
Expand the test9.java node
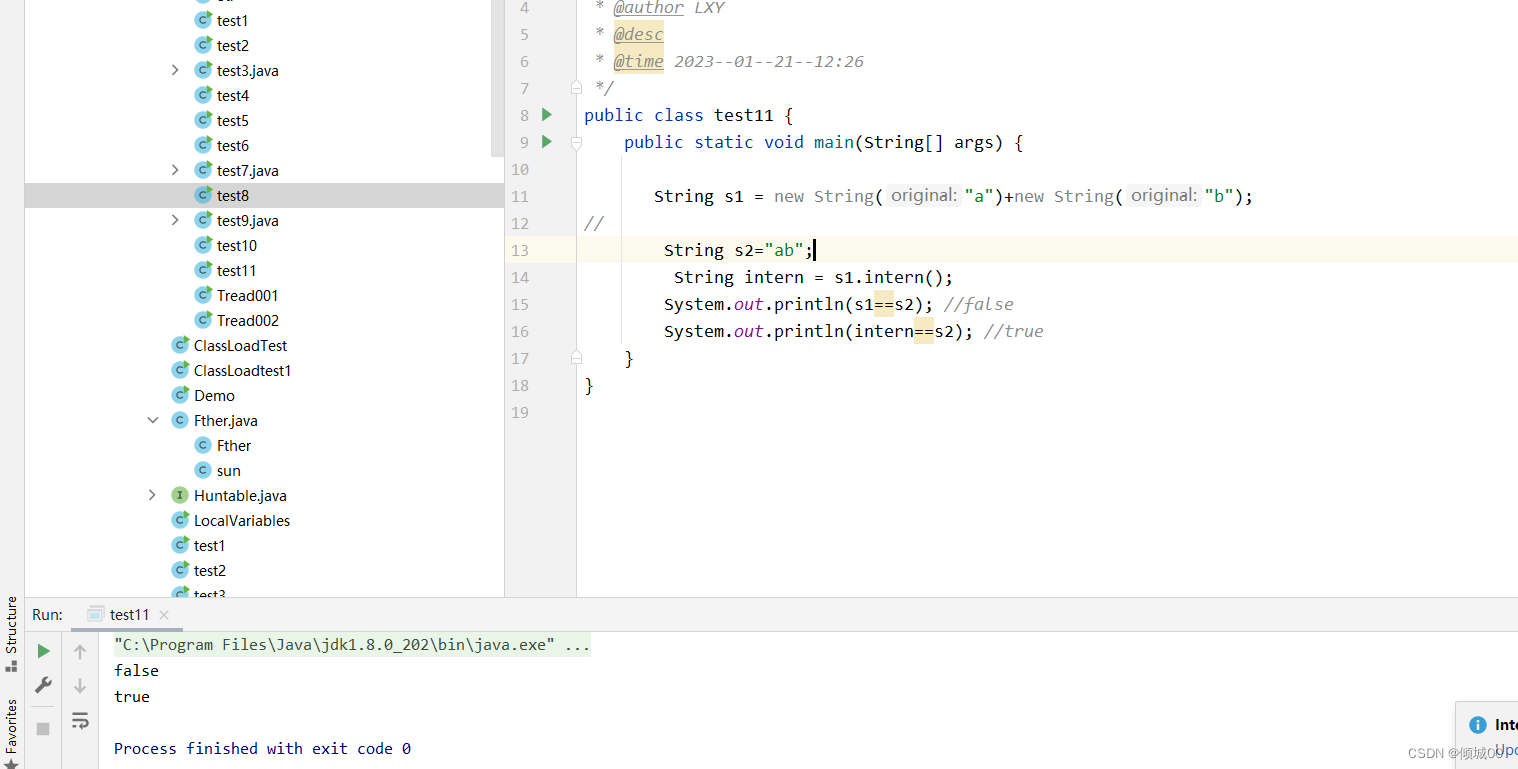(175, 220)
